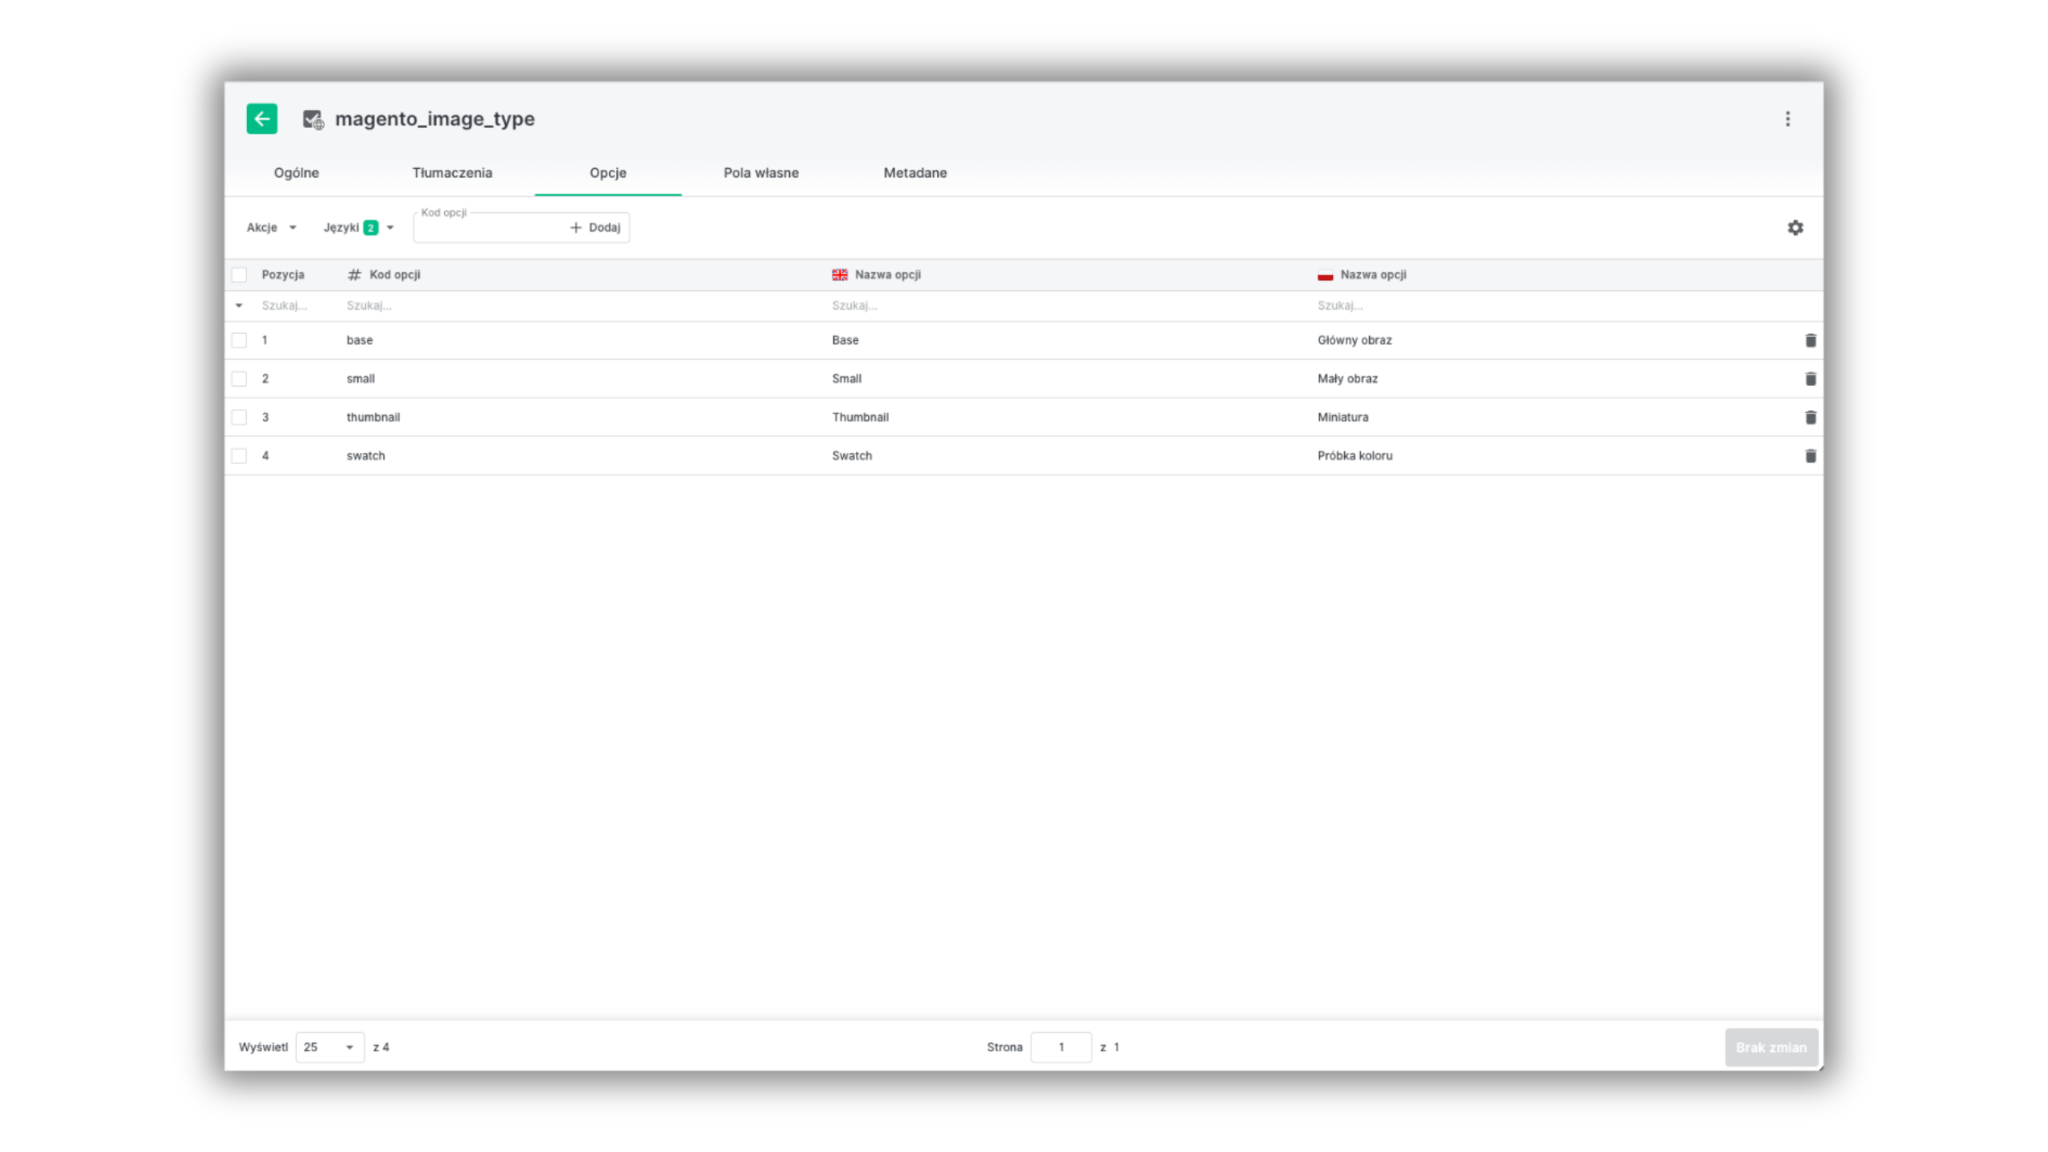Open the Metadane tab
The image size is (2048, 1152).
tap(915, 173)
